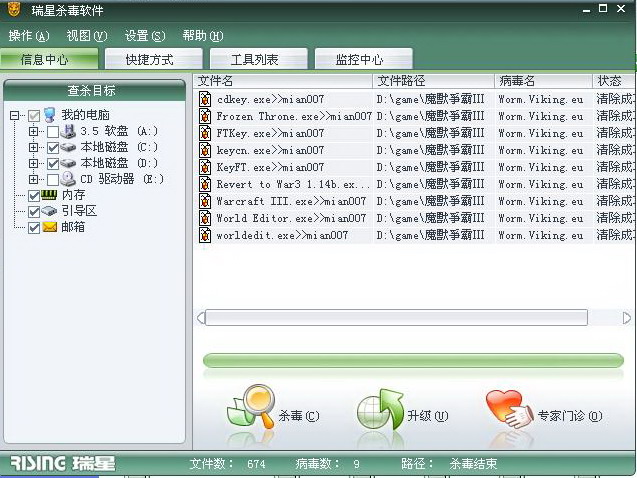Image resolution: width=637 pixels, height=478 pixels.
Task: Uncheck the 本地磁盘 (D:) checkbox
Action: coord(53,164)
